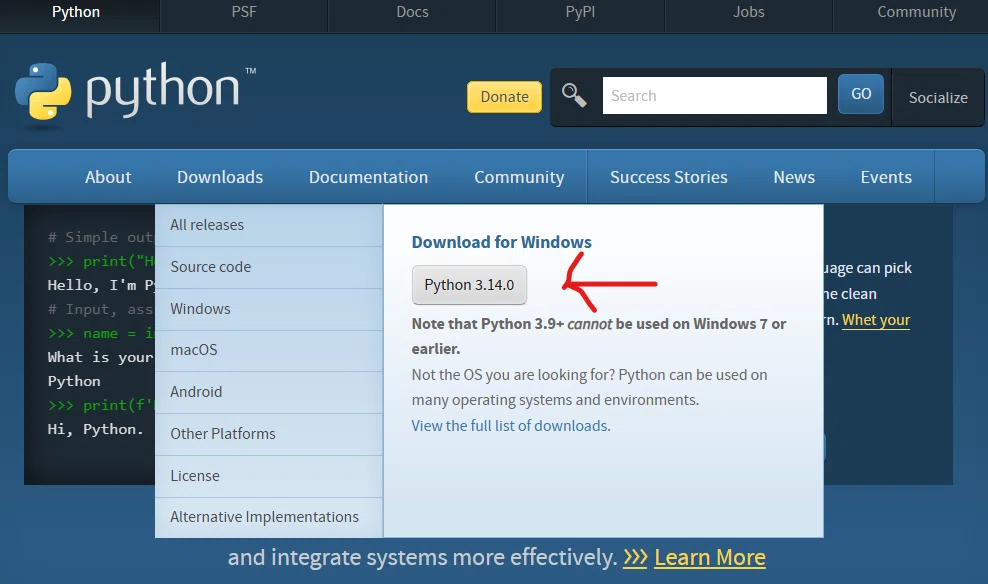Open the top bar Community tab

tap(916, 13)
